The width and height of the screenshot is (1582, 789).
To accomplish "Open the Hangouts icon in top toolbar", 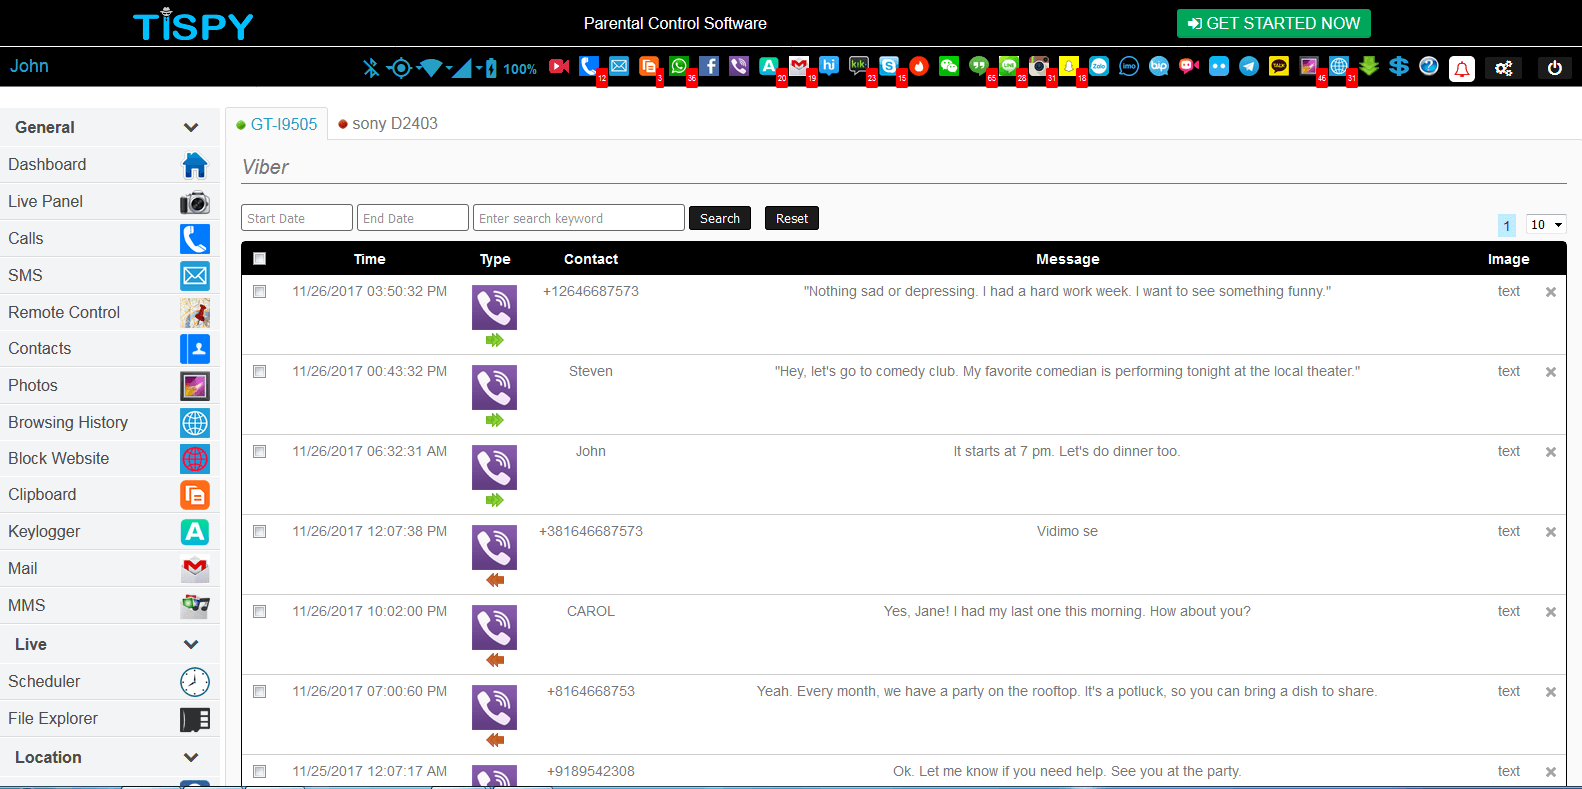I will tap(979, 66).
